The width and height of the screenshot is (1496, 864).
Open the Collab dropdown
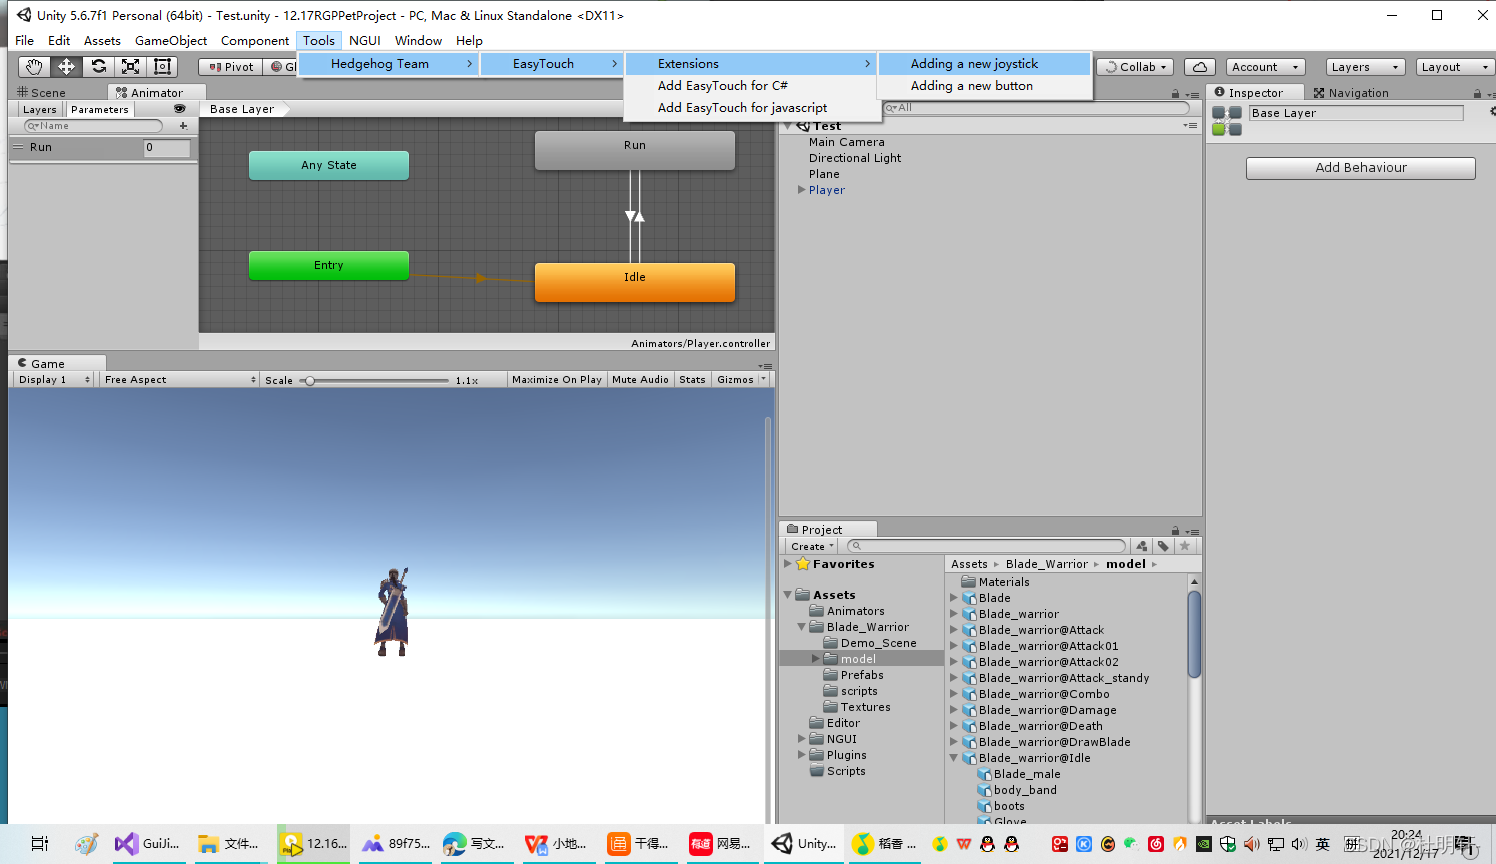click(1135, 67)
